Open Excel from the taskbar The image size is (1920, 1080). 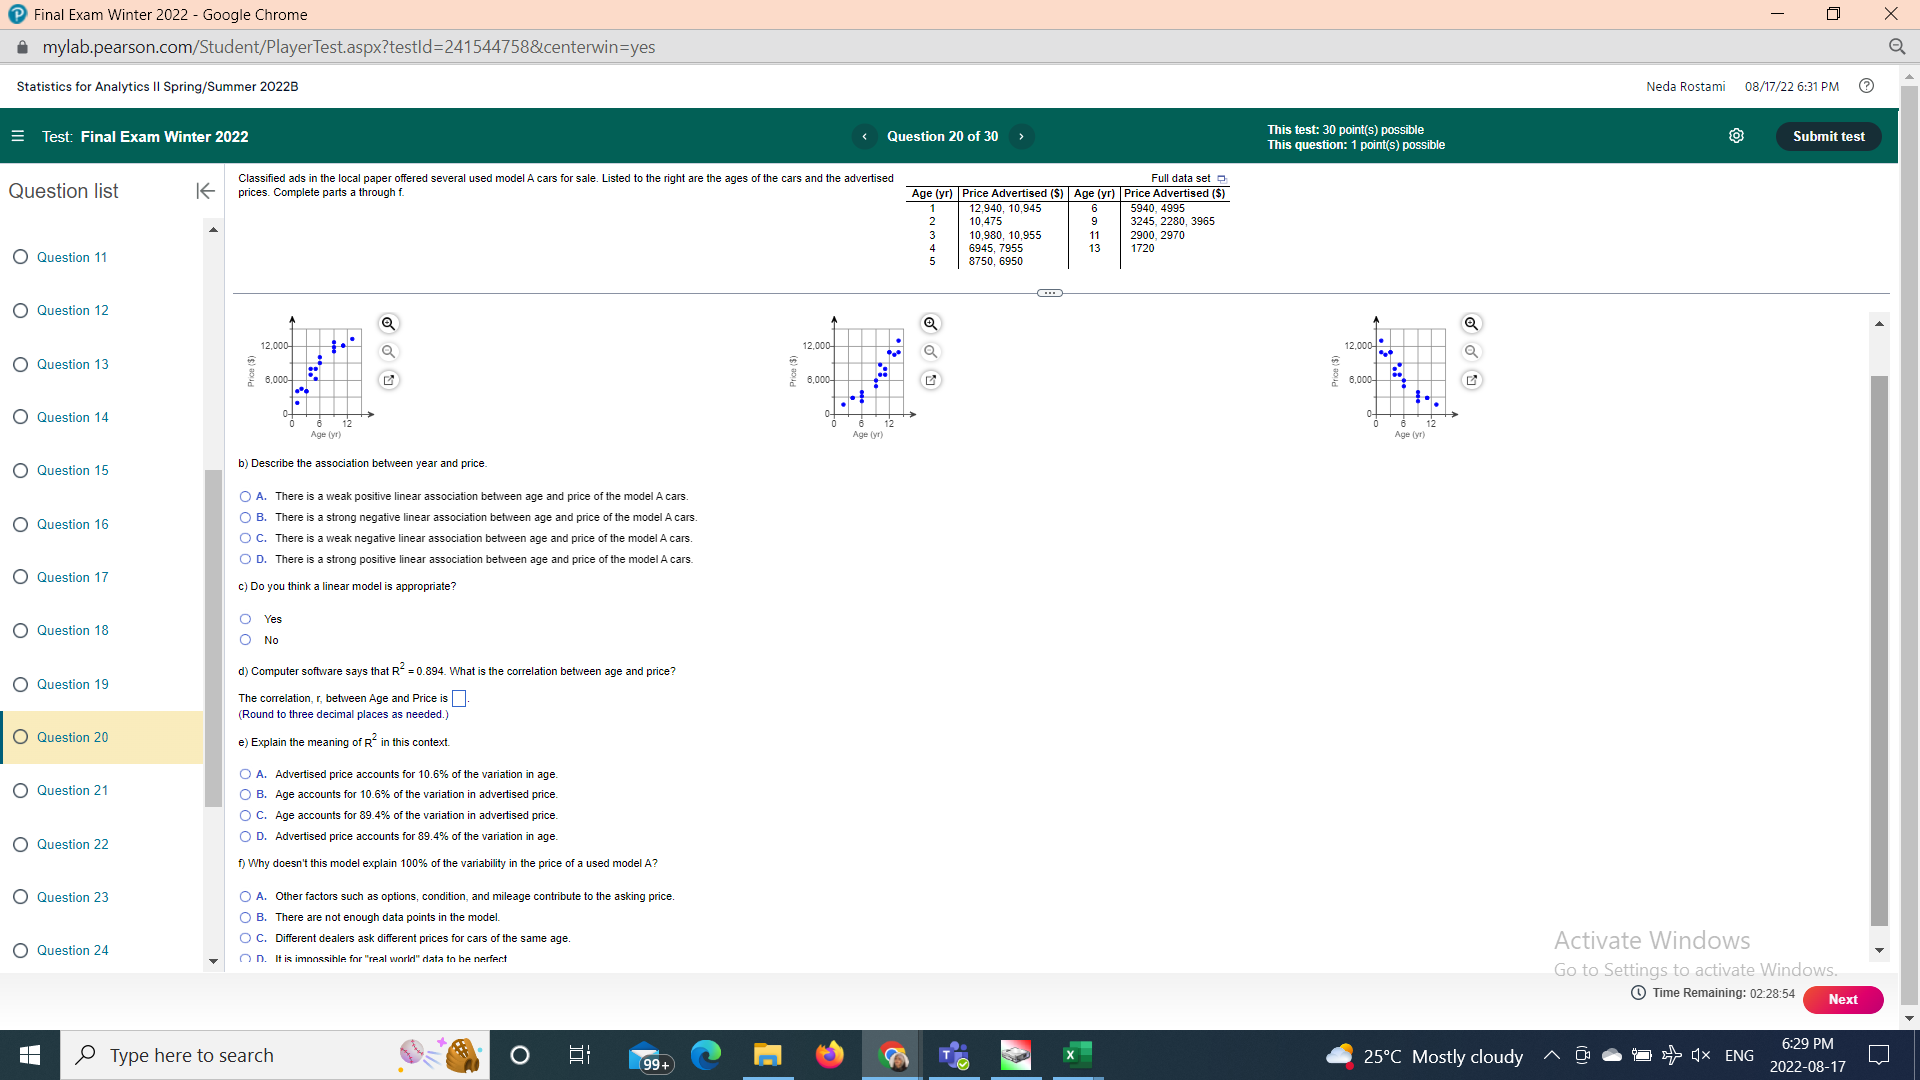coord(1077,1054)
